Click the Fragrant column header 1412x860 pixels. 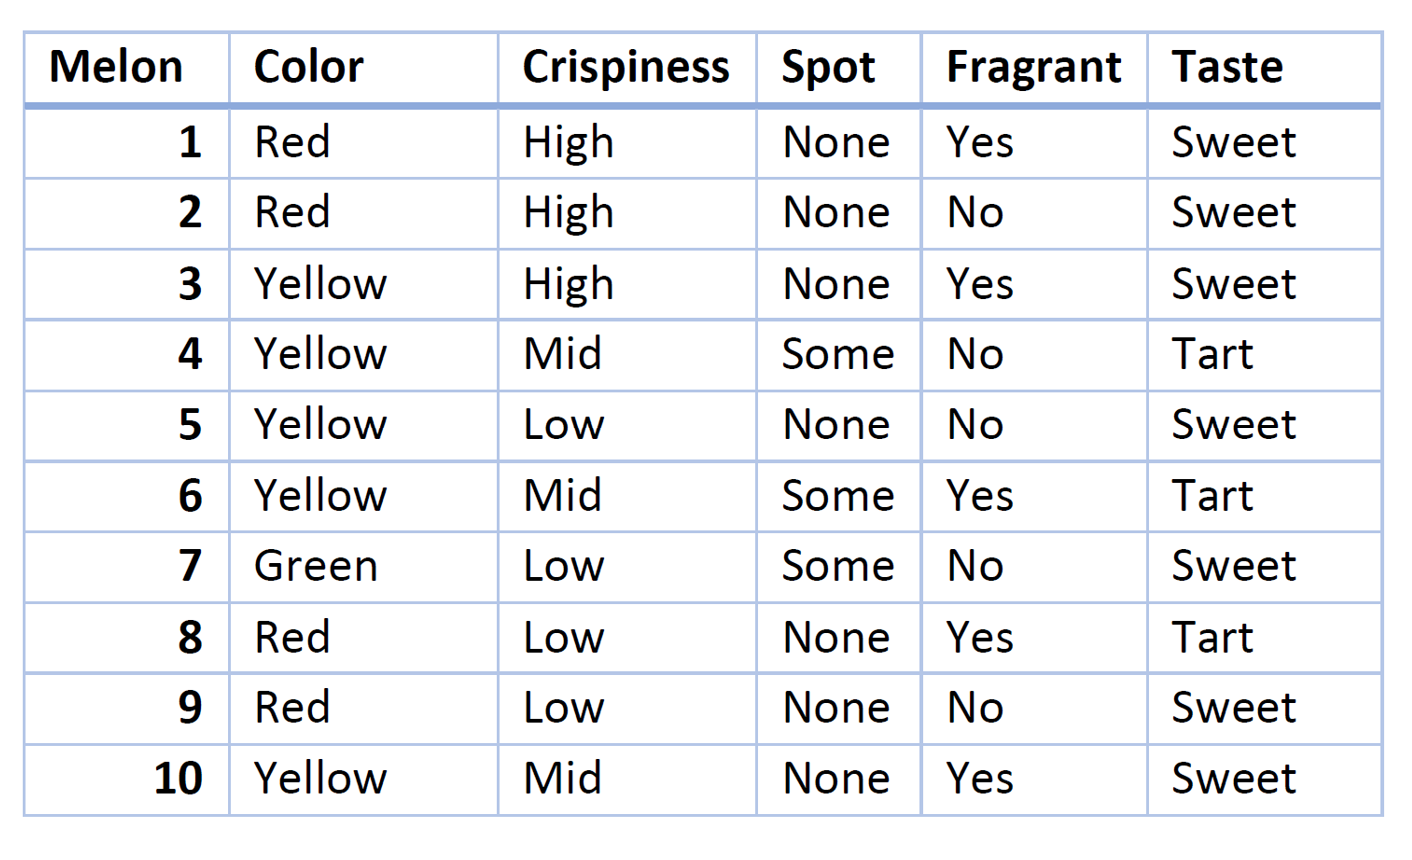coord(1034,67)
